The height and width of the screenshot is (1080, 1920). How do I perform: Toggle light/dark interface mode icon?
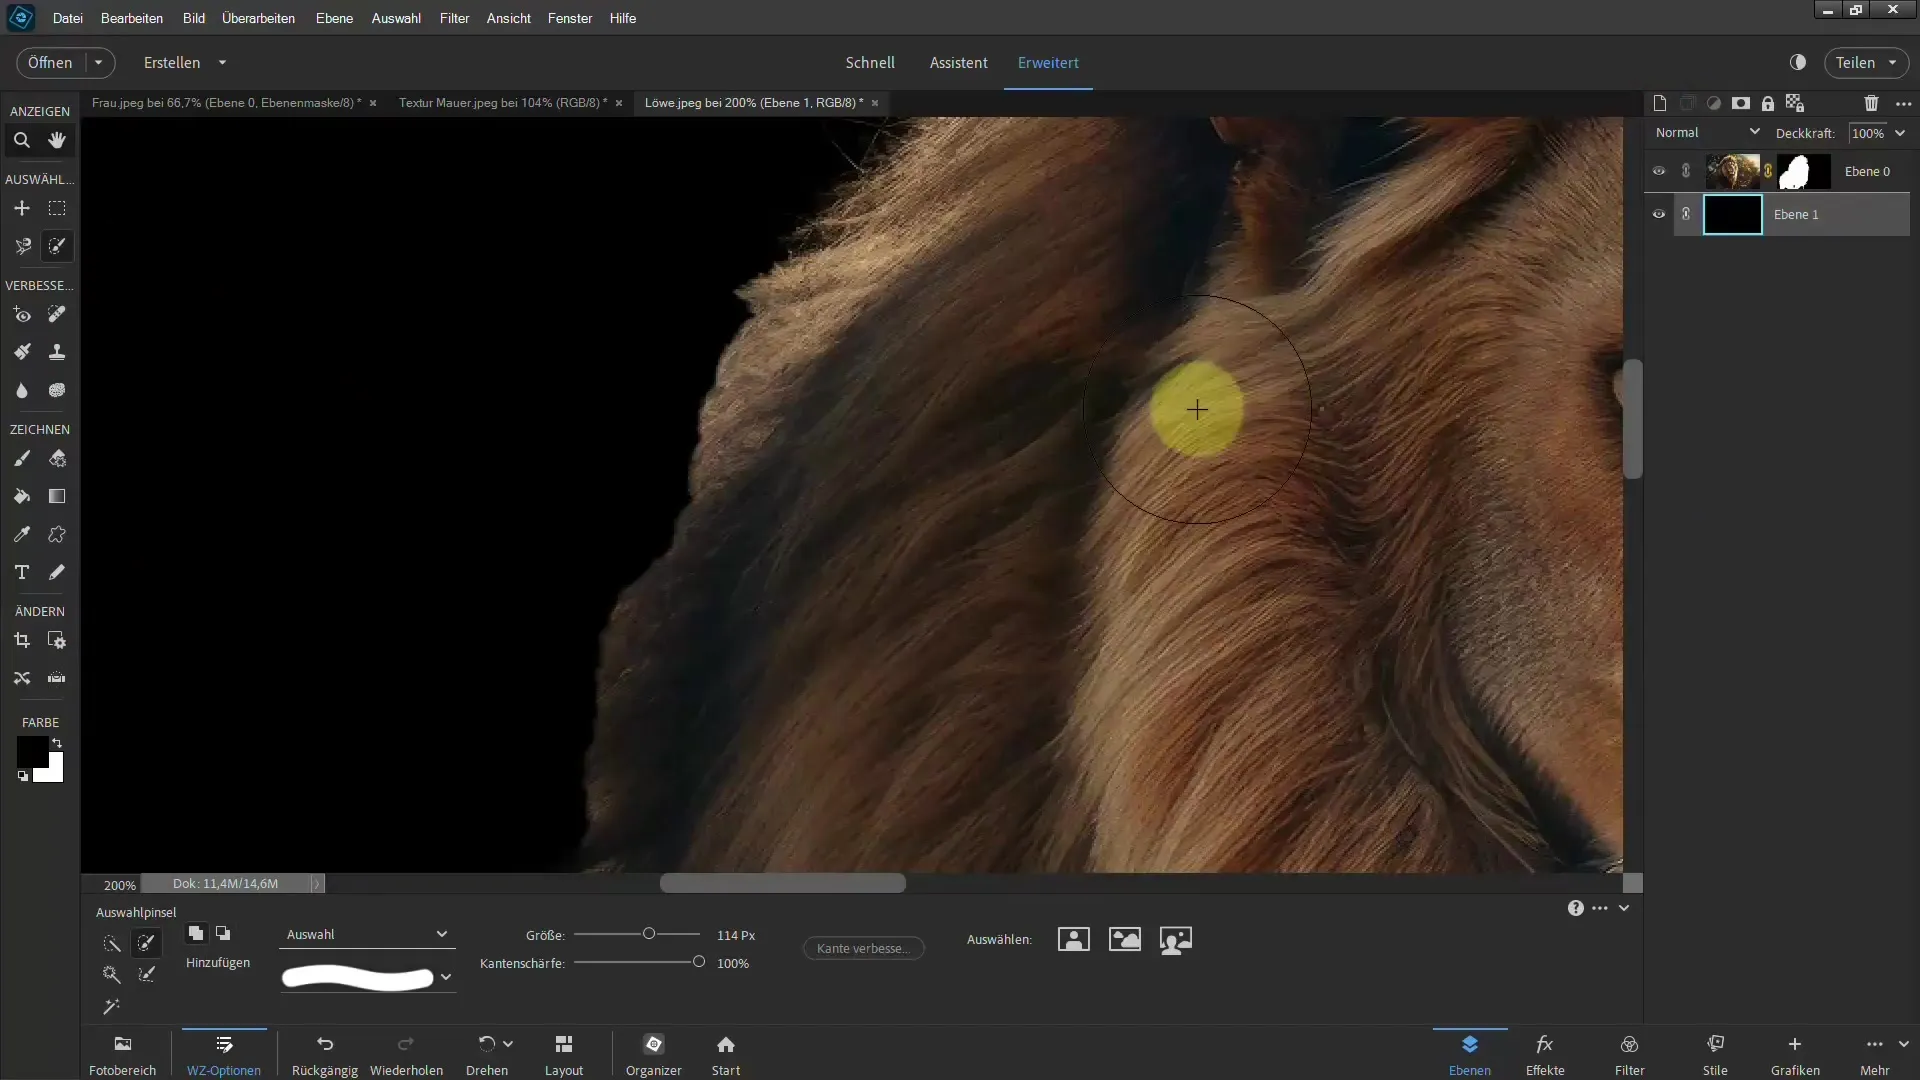click(x=1798, y=62)
